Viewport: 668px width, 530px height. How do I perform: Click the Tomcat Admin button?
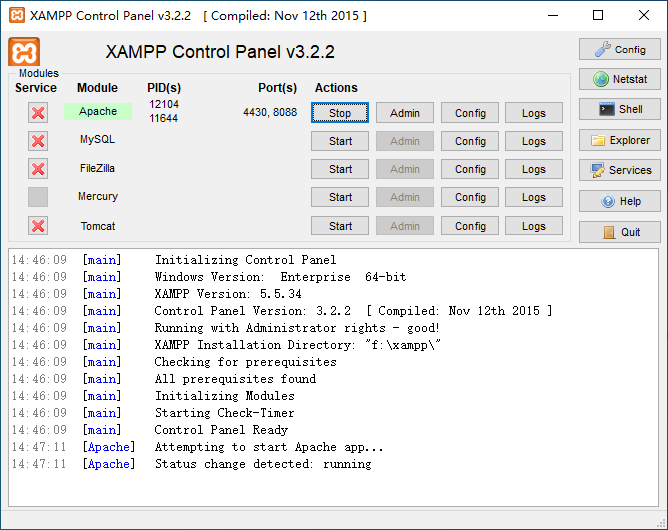coord(405,226)
